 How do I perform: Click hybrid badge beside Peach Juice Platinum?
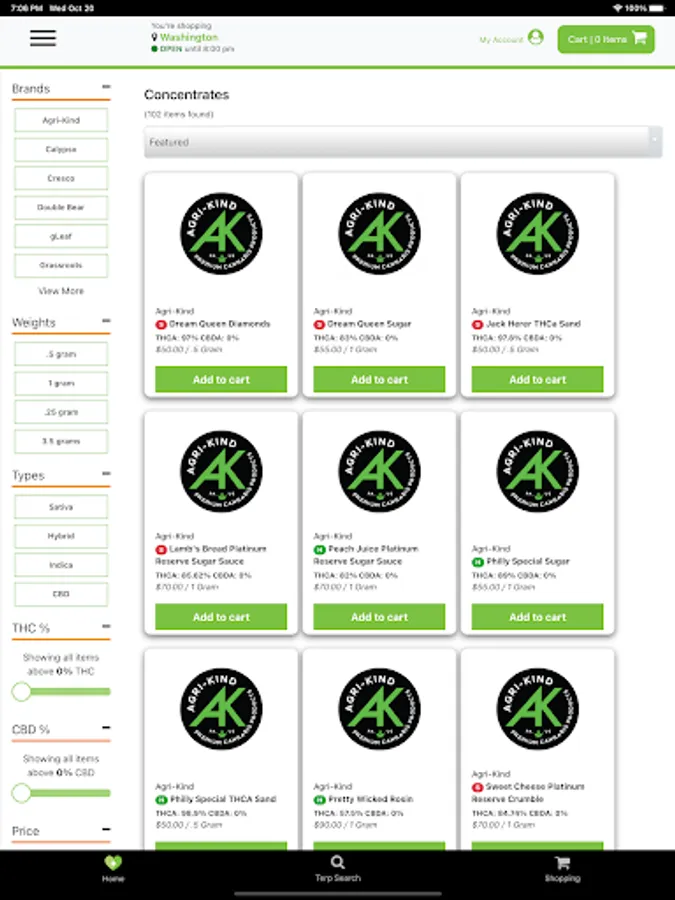[x=319, y=549]
